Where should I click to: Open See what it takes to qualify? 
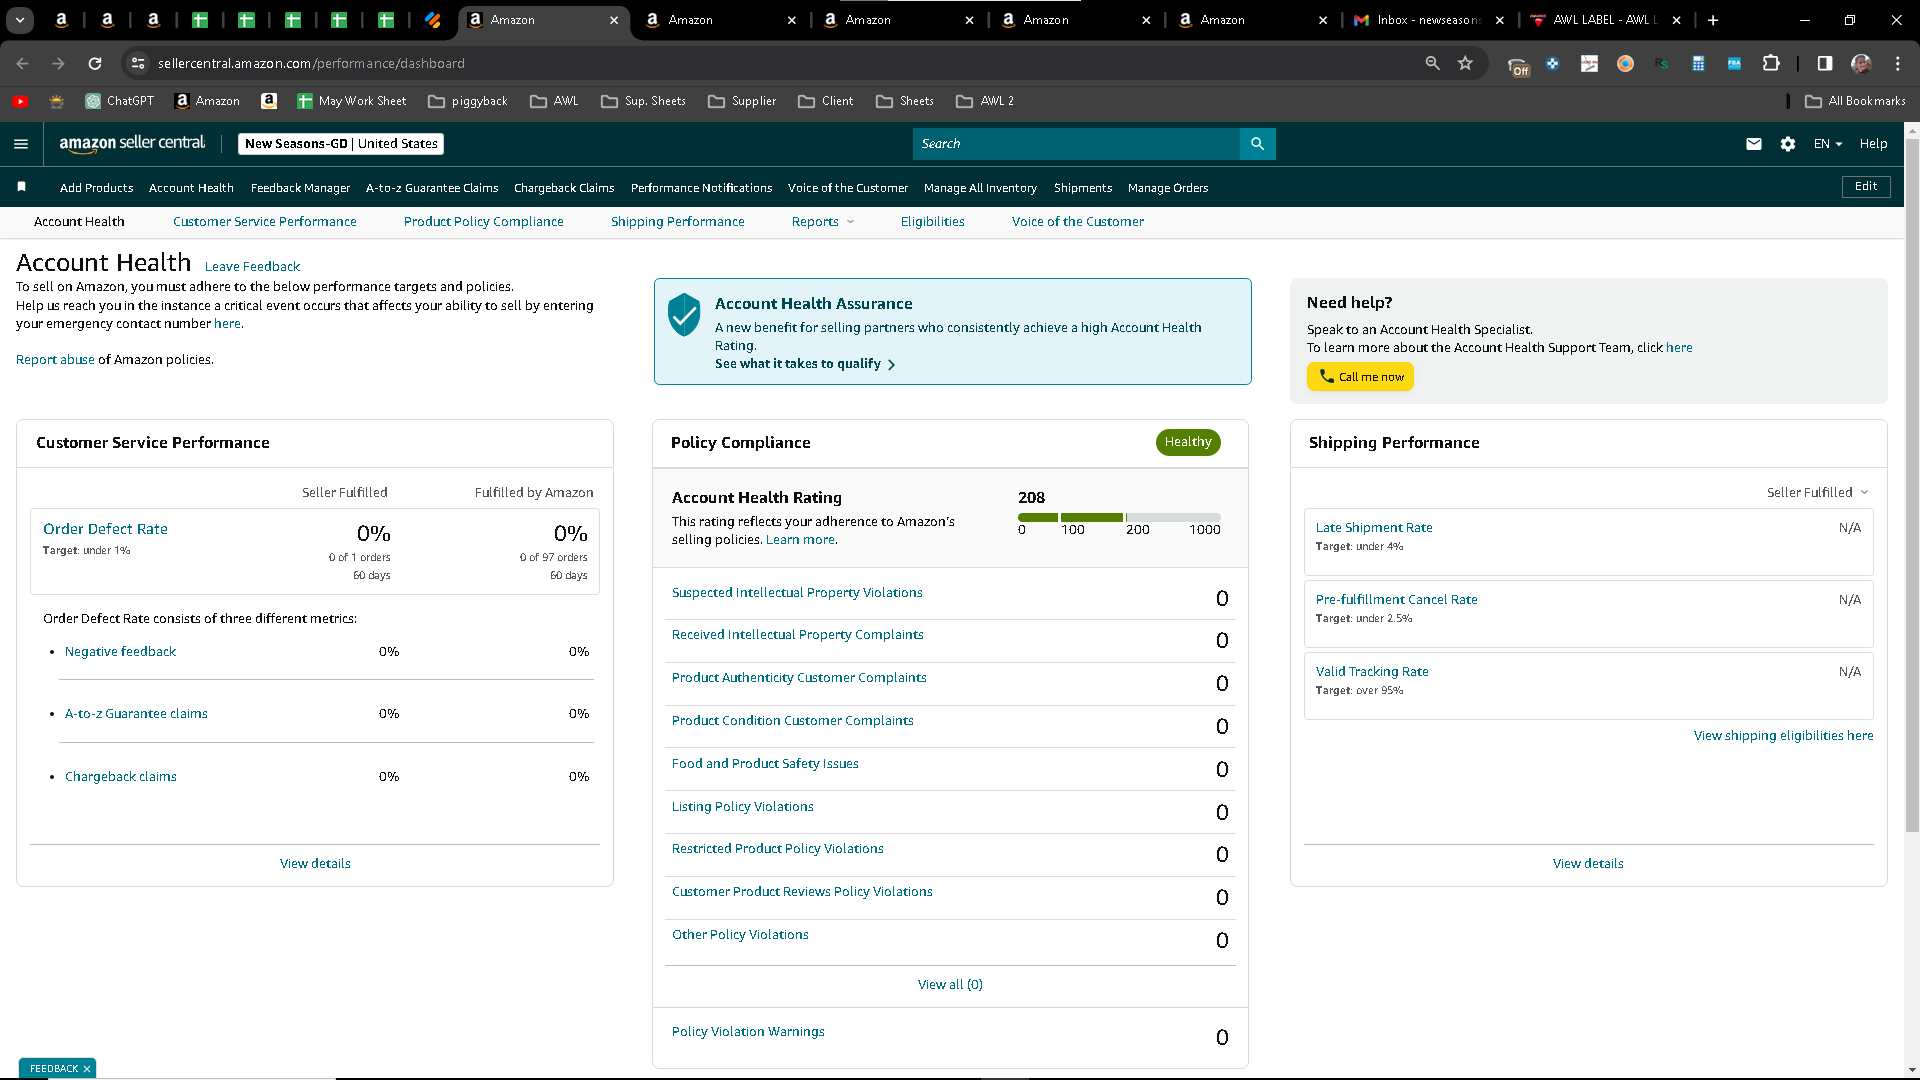click(x=805, y=364)
